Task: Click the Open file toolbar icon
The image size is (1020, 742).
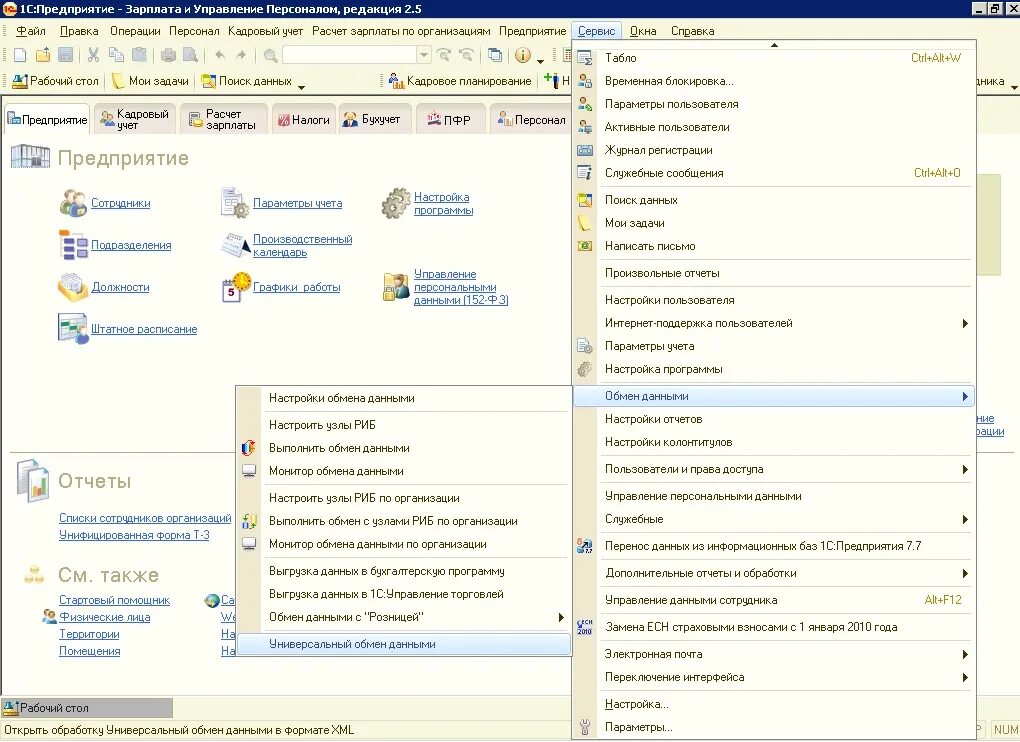Action: point(43,55)
